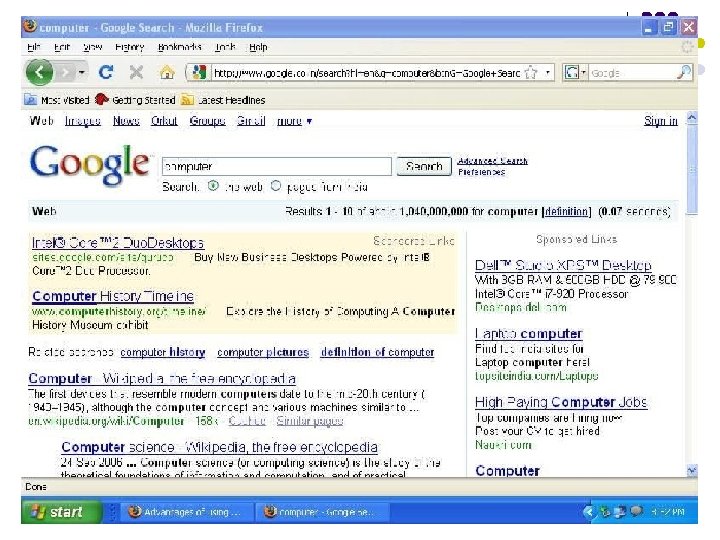
Task: Click the Sign in link
Action: (660, 121)
